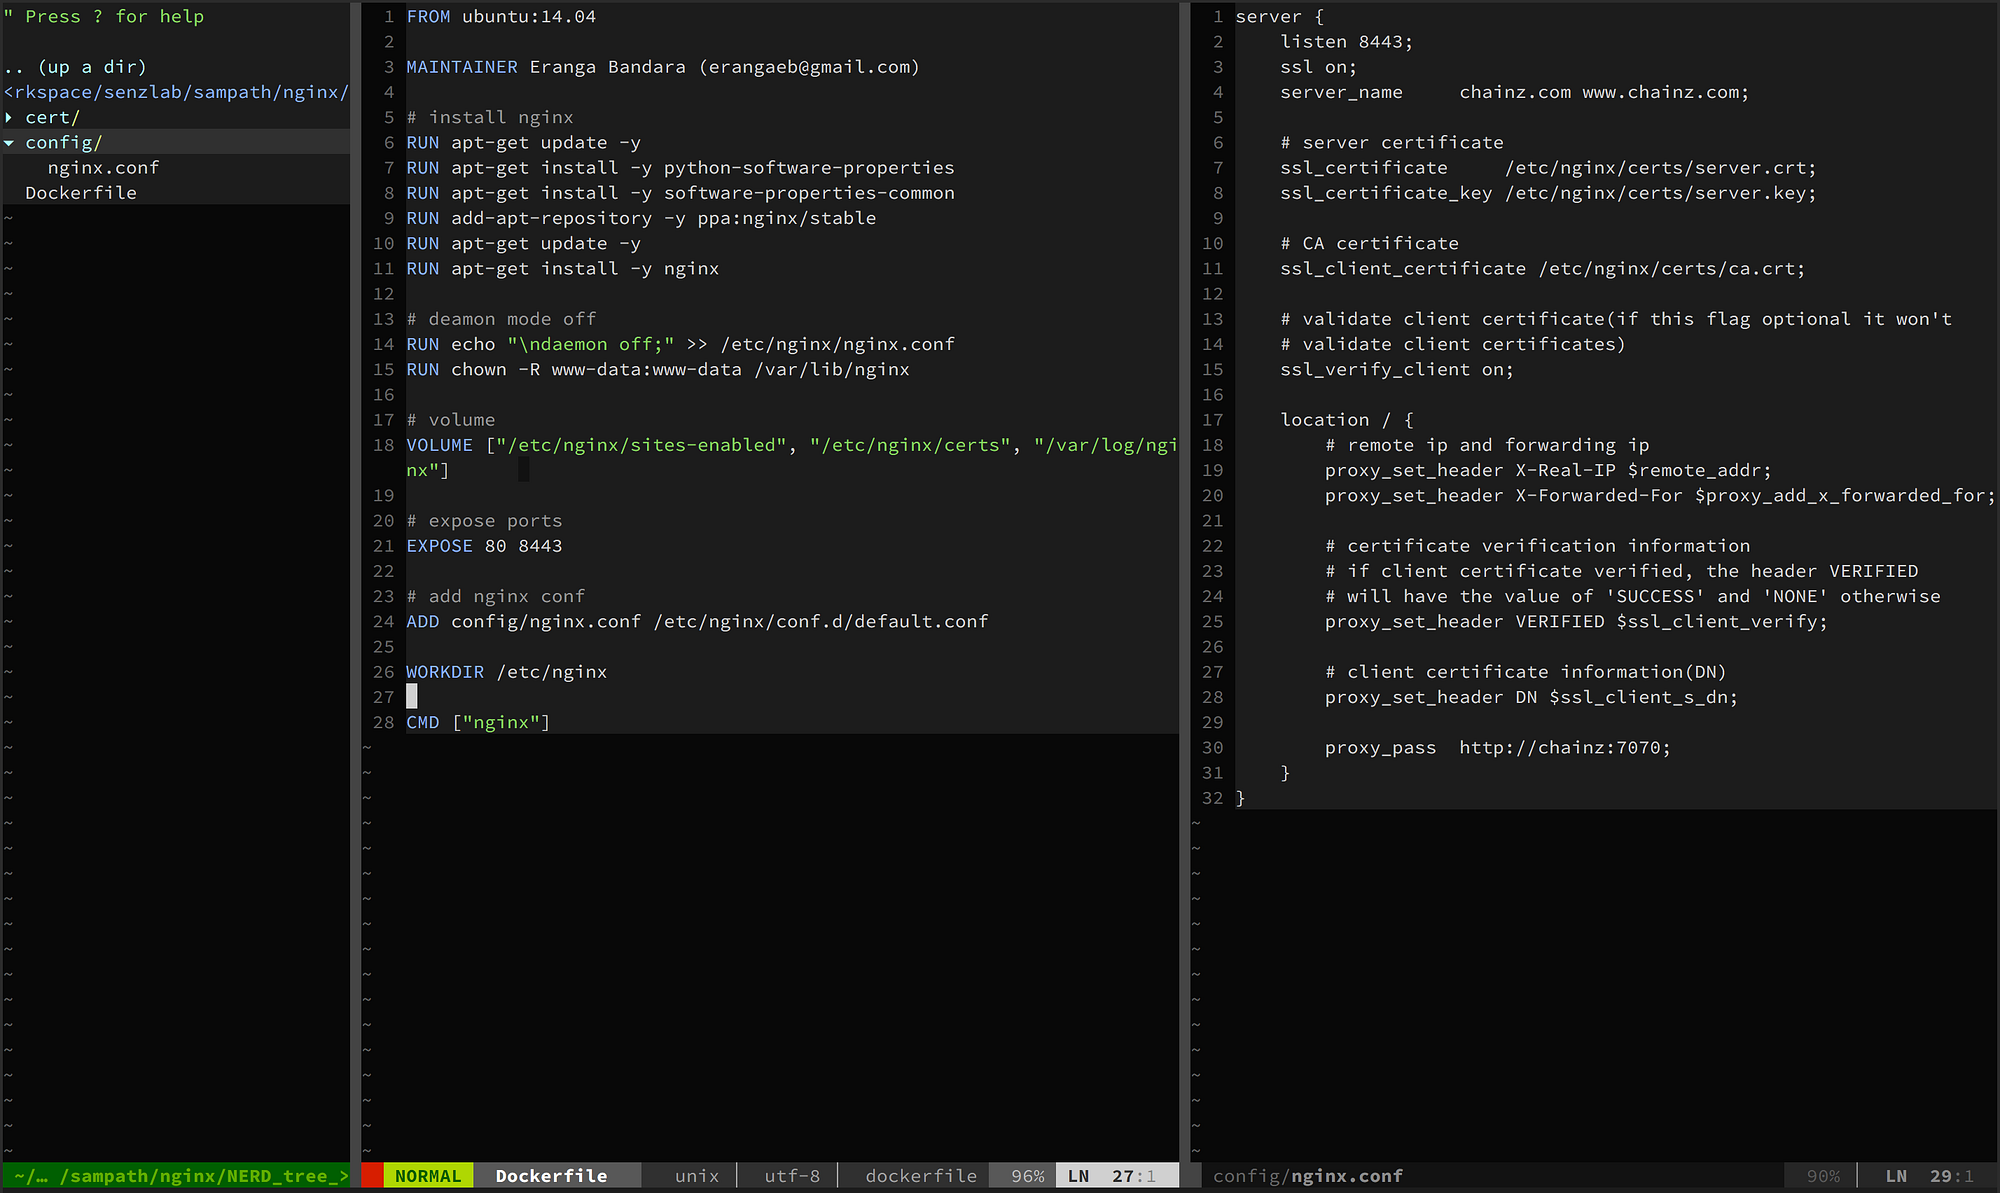
Task: Click the utf-8 encoding indicator
Action: point(792,1176)
